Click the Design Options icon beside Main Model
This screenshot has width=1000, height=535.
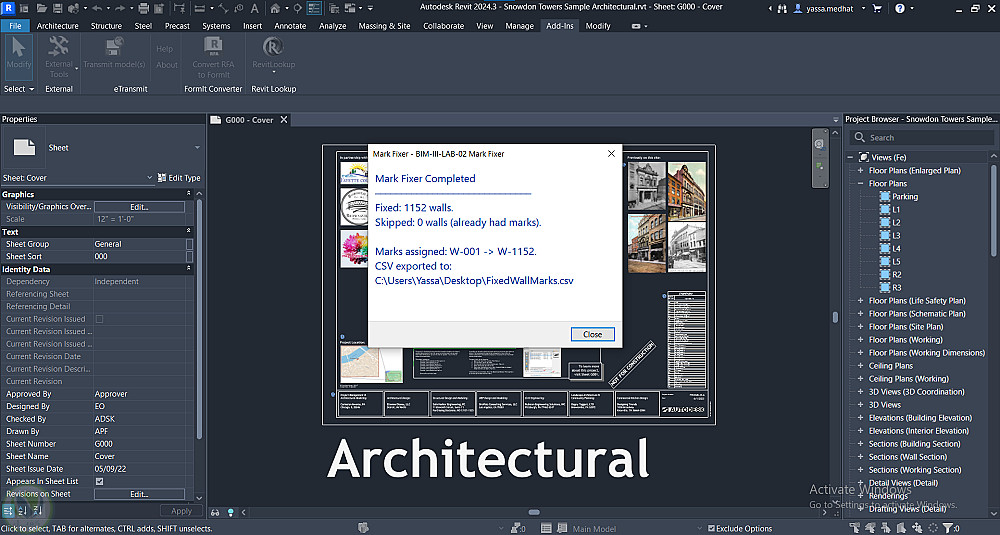[547, 528]
